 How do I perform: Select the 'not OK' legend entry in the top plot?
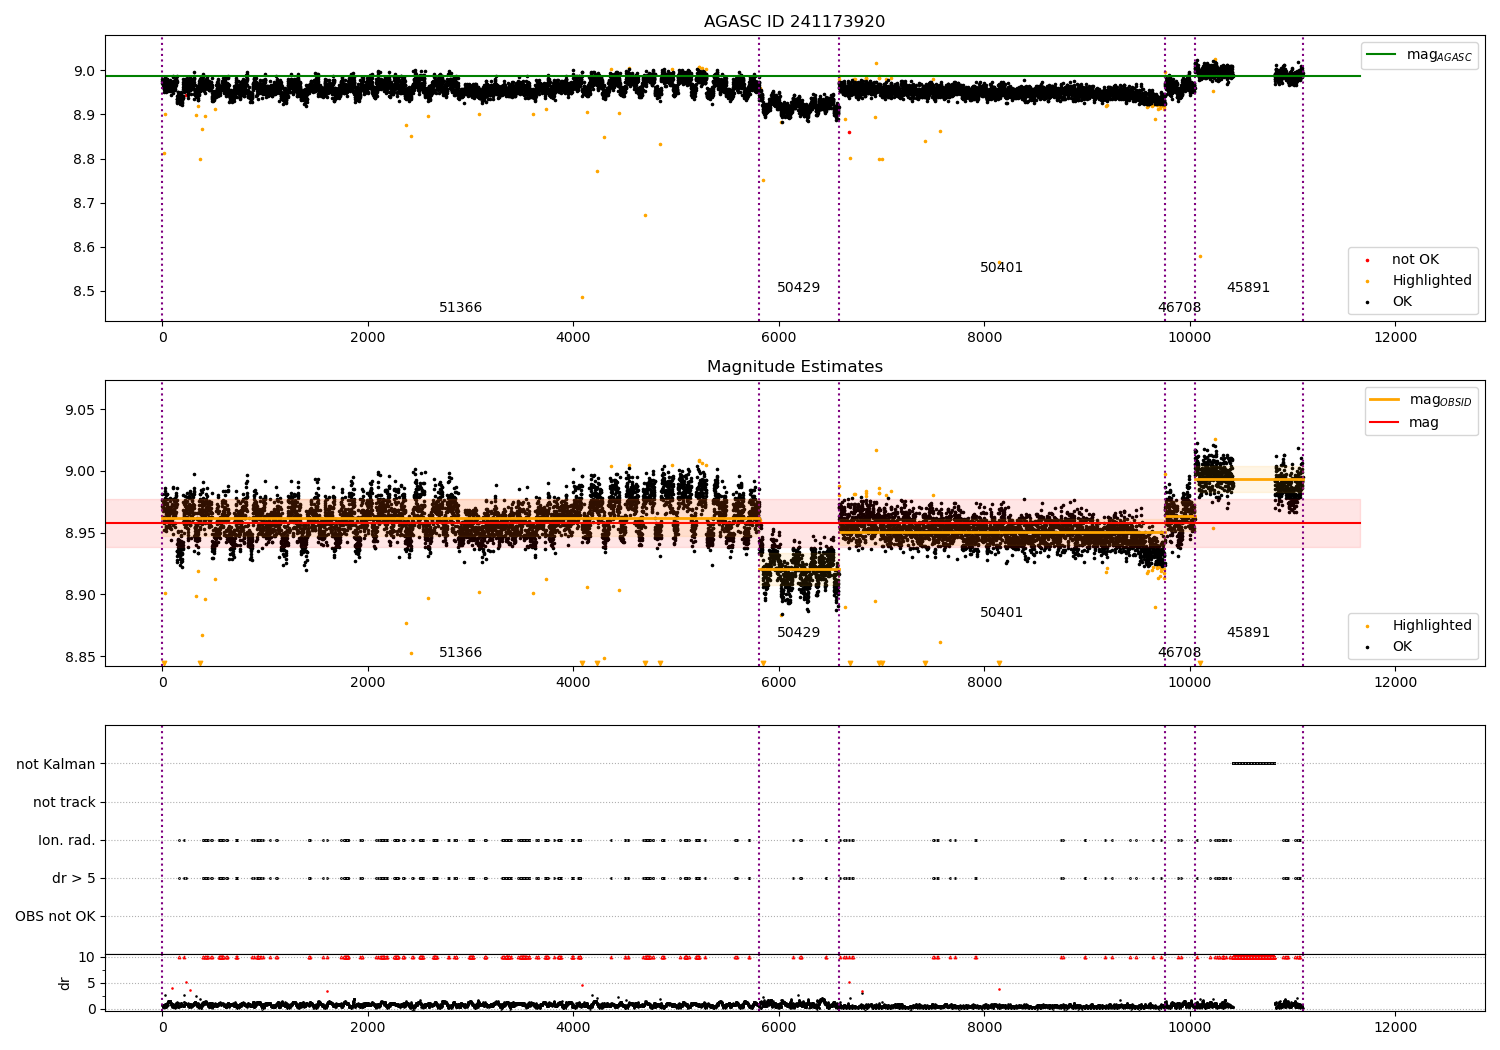pos(1413,260)
